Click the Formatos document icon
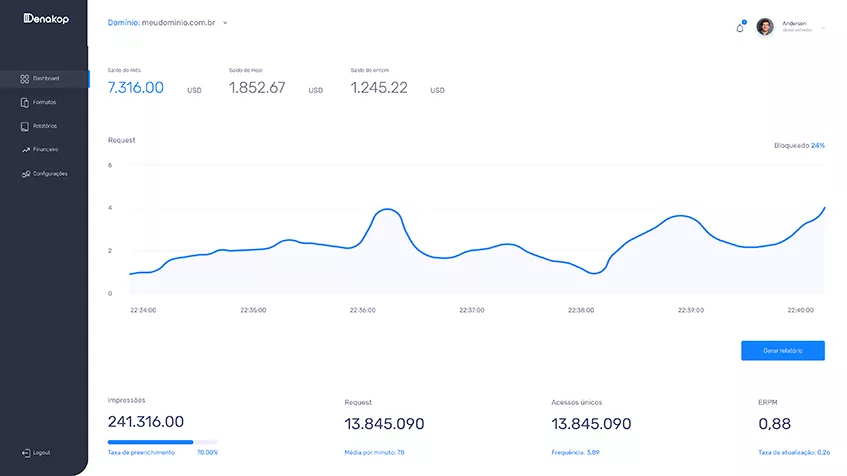847x476 pixels. point(24,102)
